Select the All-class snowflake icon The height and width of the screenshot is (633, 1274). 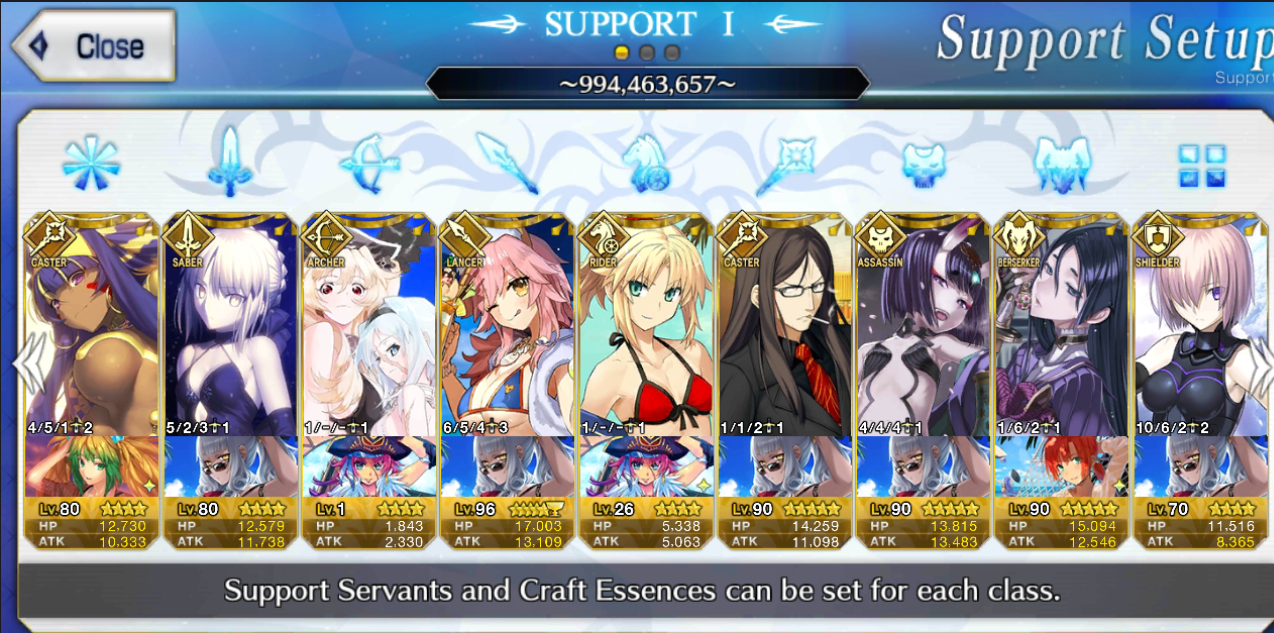pos(91,163)
